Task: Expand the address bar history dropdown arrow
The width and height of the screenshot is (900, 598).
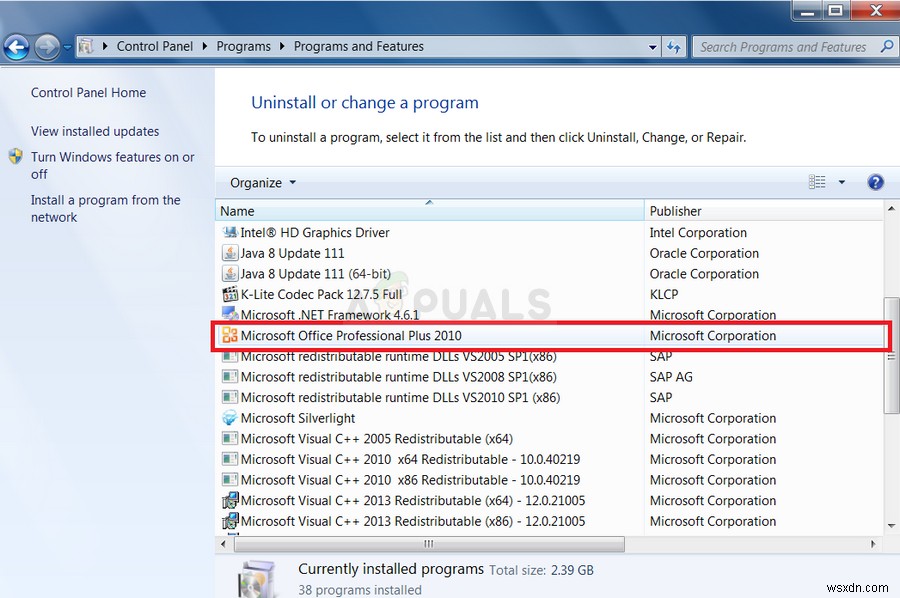Action: (652, 47)
